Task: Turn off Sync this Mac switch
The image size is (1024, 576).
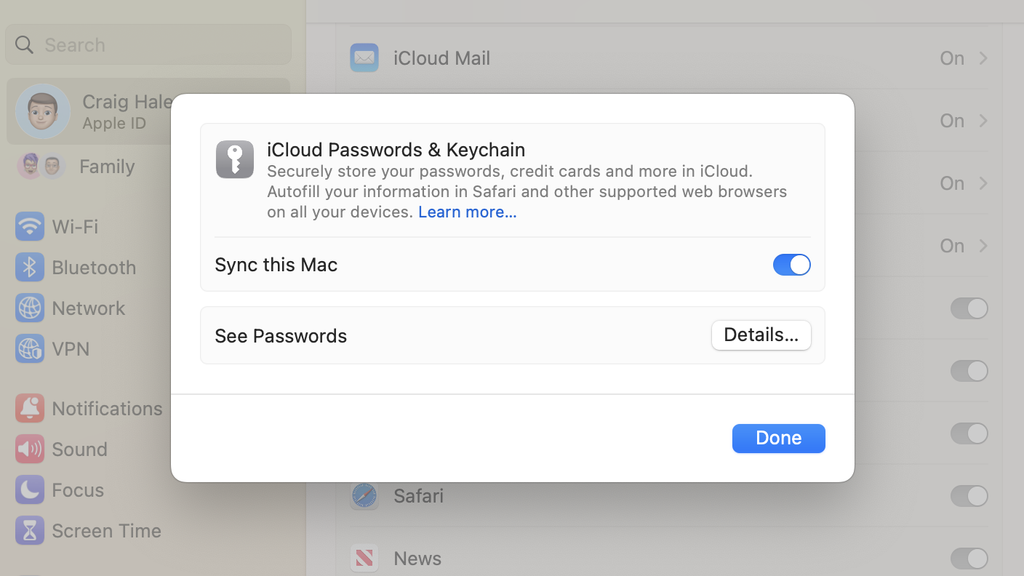Action: 791,265
